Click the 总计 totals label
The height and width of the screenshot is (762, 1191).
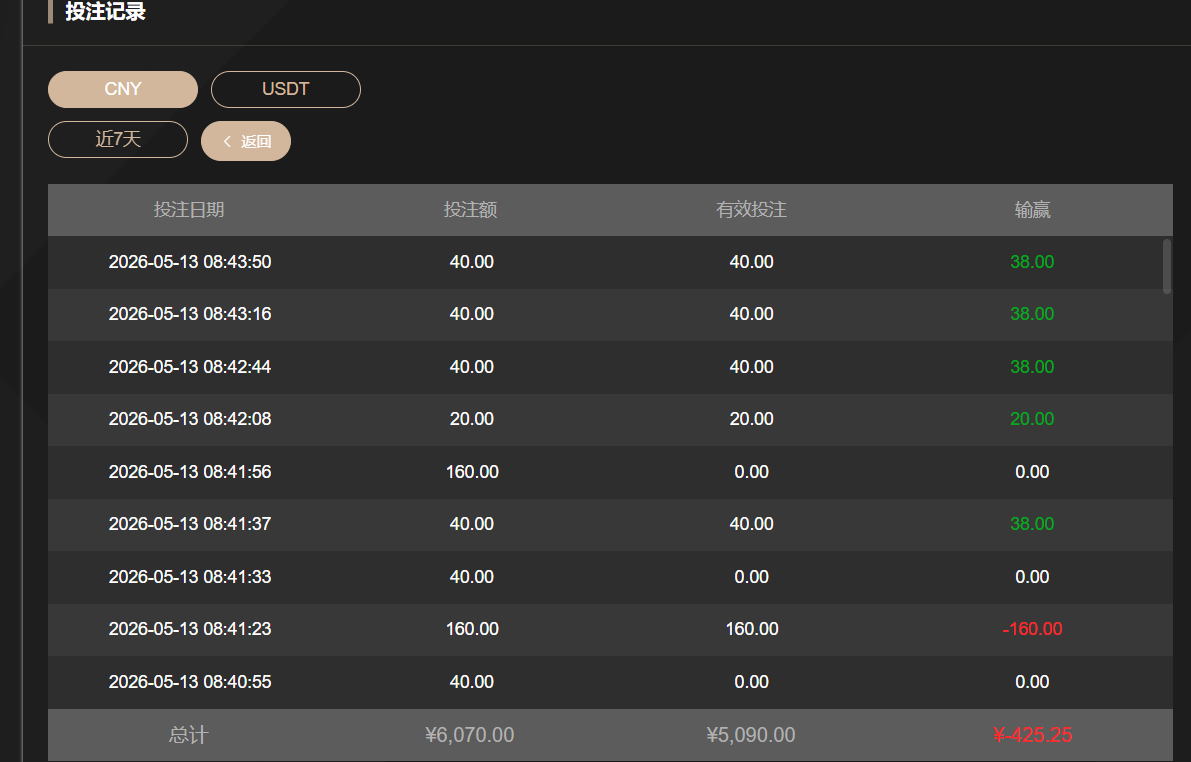[188, 735]
